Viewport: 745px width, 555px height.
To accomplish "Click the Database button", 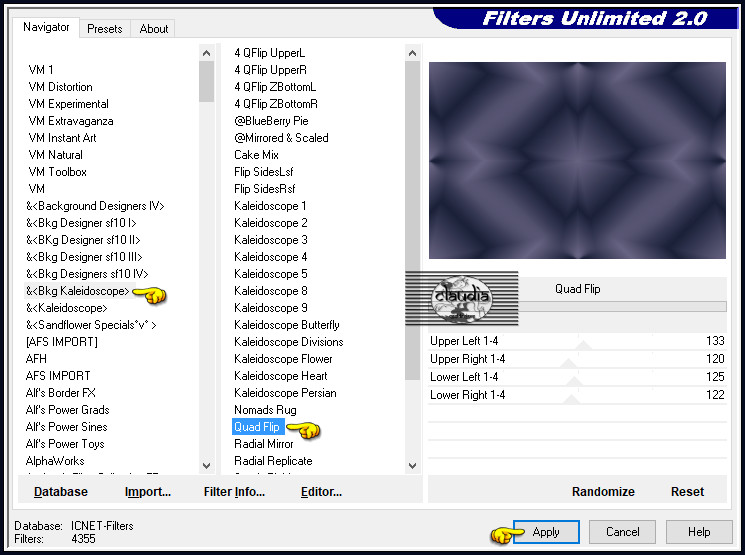I will (61, 492).
